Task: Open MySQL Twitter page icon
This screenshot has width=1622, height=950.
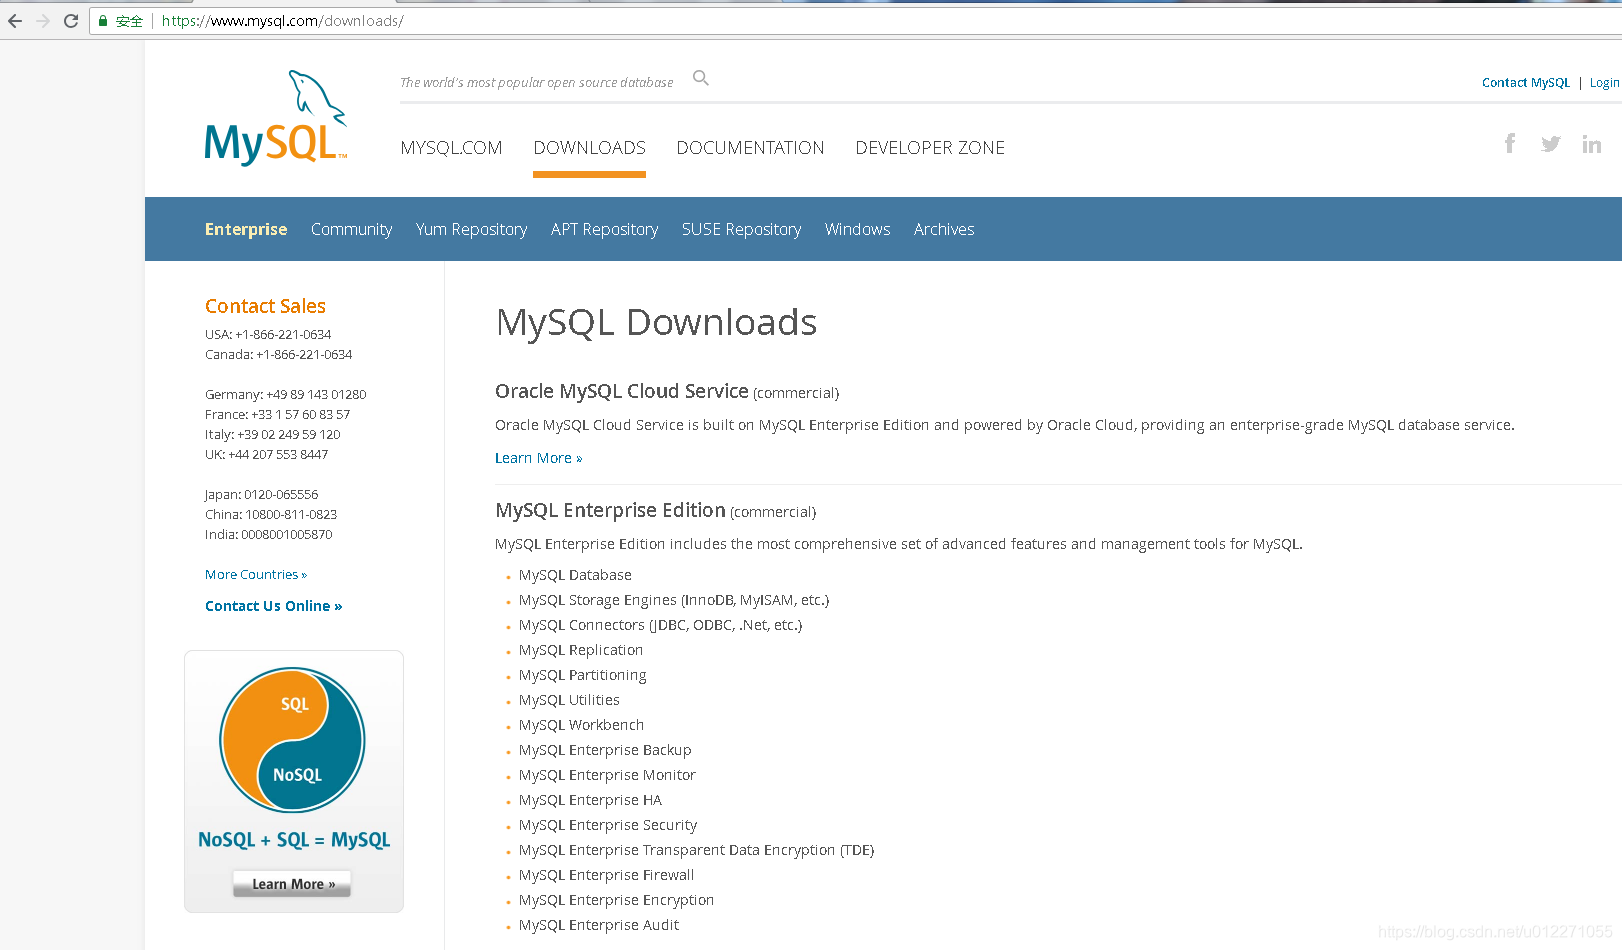Action: coord(1551,144)
